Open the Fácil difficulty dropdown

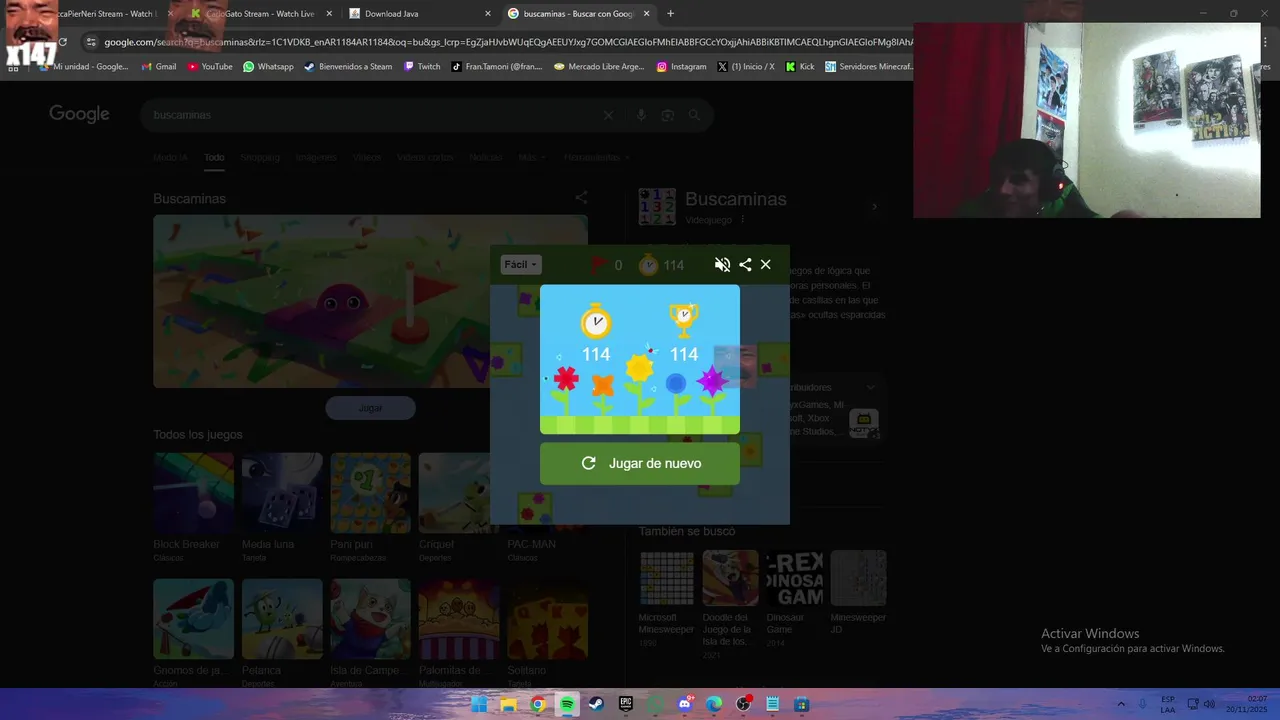point(521,265)
